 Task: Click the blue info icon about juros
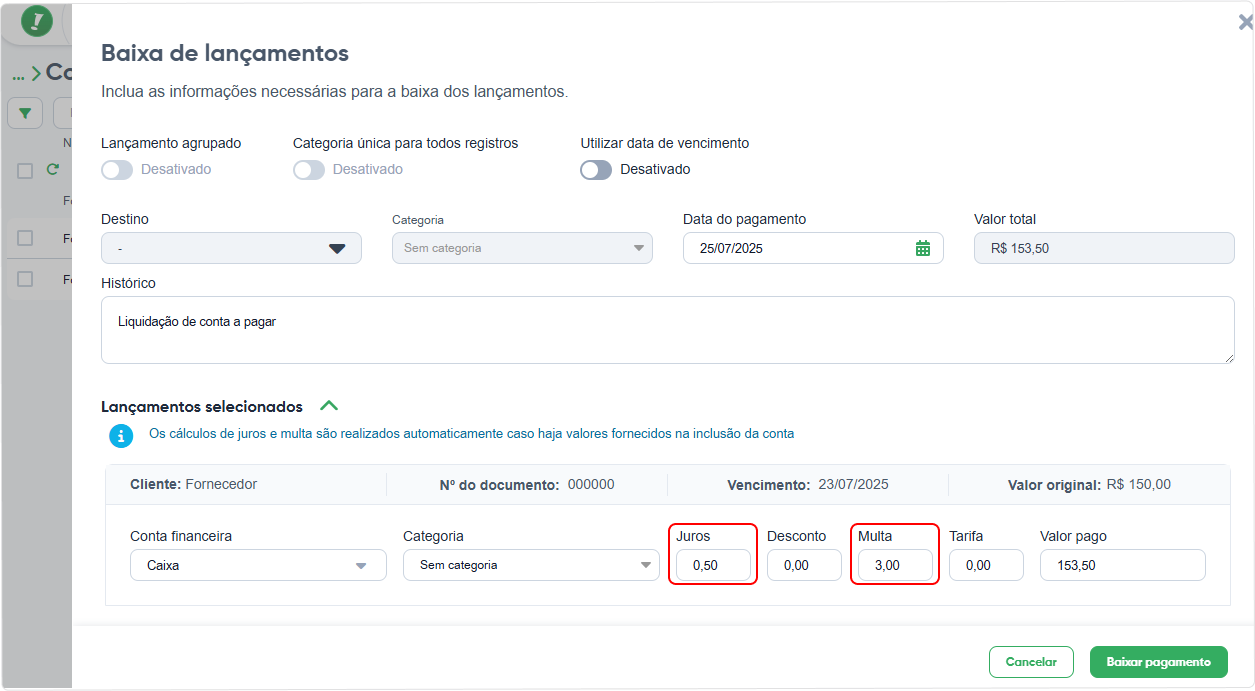click(x=121, y=435)
